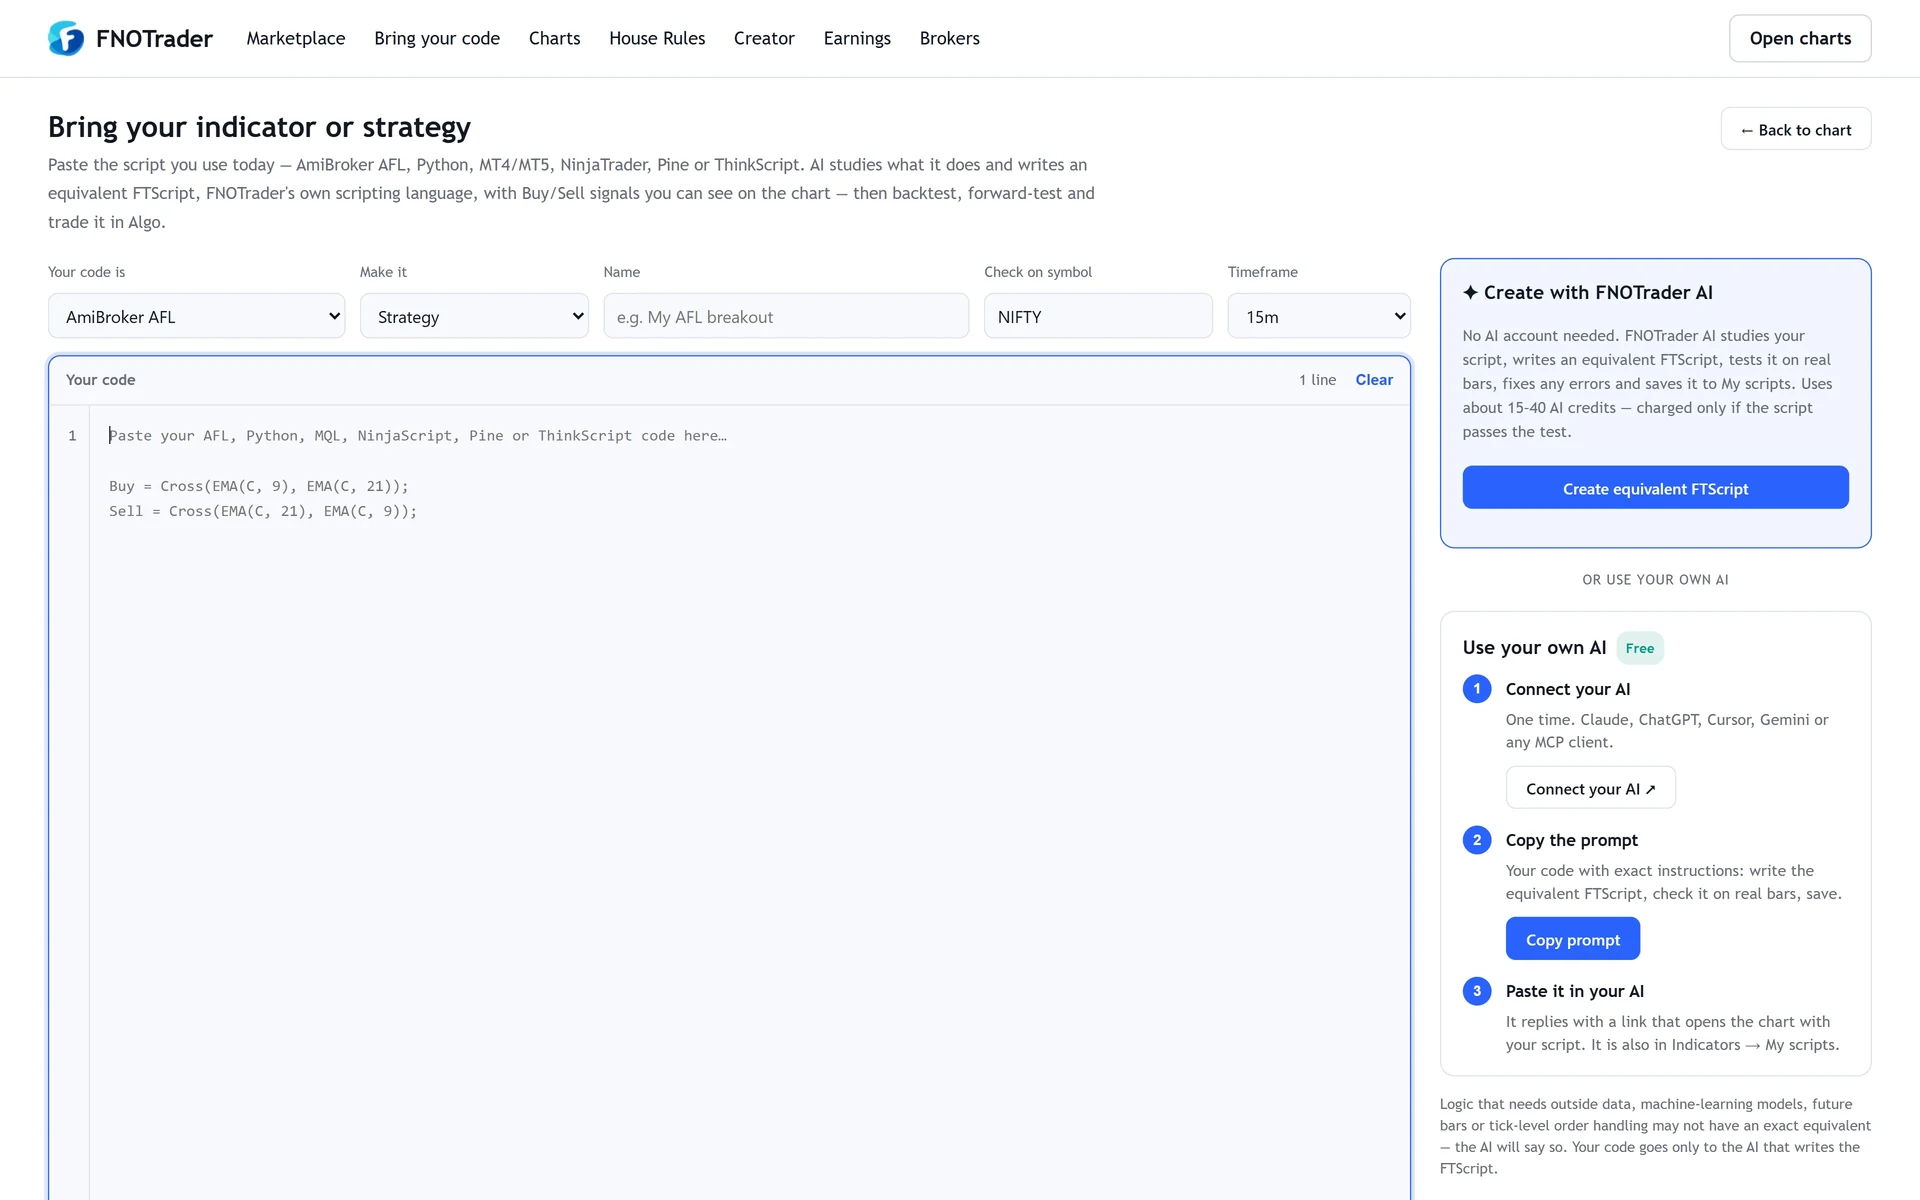Image resolution: width=1920 pixels, height=1200 pixels.
Task: Click the step 1 circle icon
Action: tap(1477, 689)
